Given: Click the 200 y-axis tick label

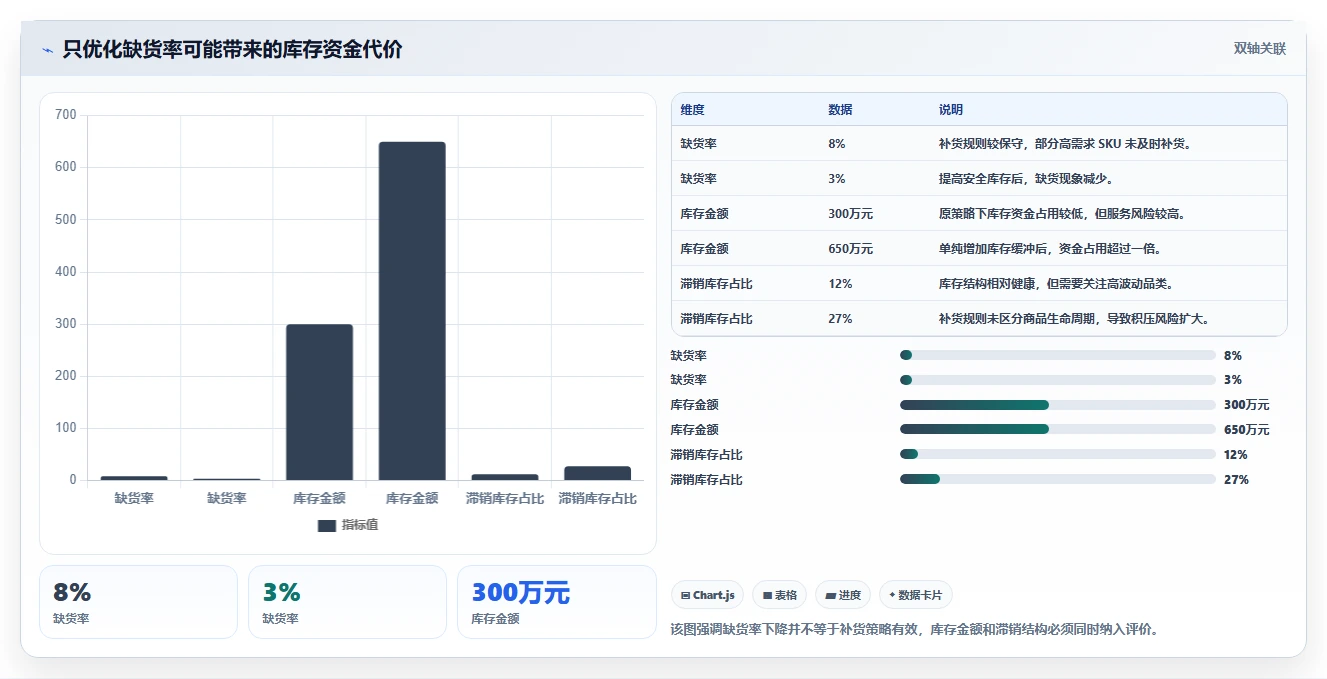Looking at the screenshot, I should tap(66, 376).
